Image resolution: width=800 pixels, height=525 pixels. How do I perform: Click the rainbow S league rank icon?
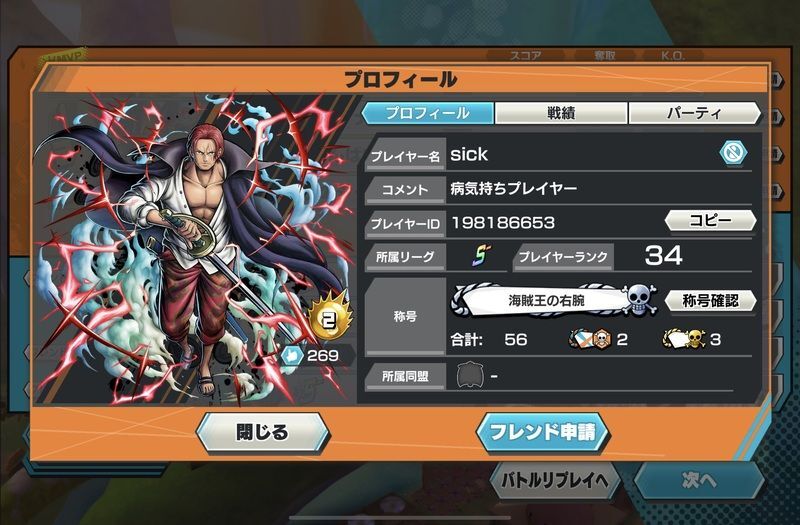[x=480, y=256]
